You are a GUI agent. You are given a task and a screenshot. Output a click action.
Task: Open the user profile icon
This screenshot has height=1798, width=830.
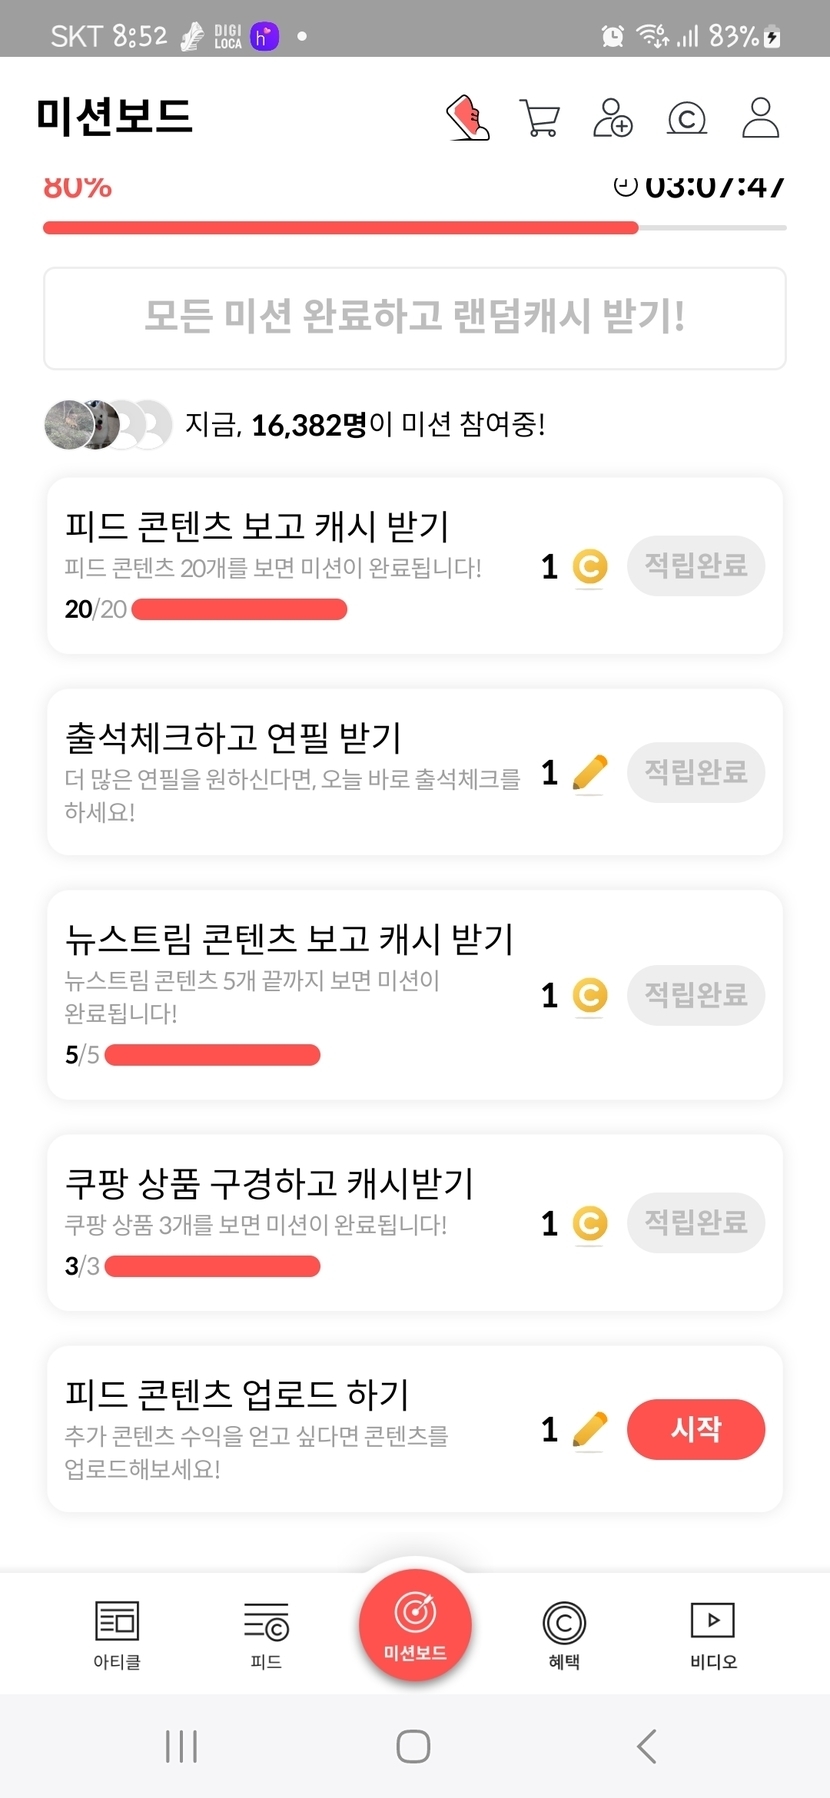(760, 118)
